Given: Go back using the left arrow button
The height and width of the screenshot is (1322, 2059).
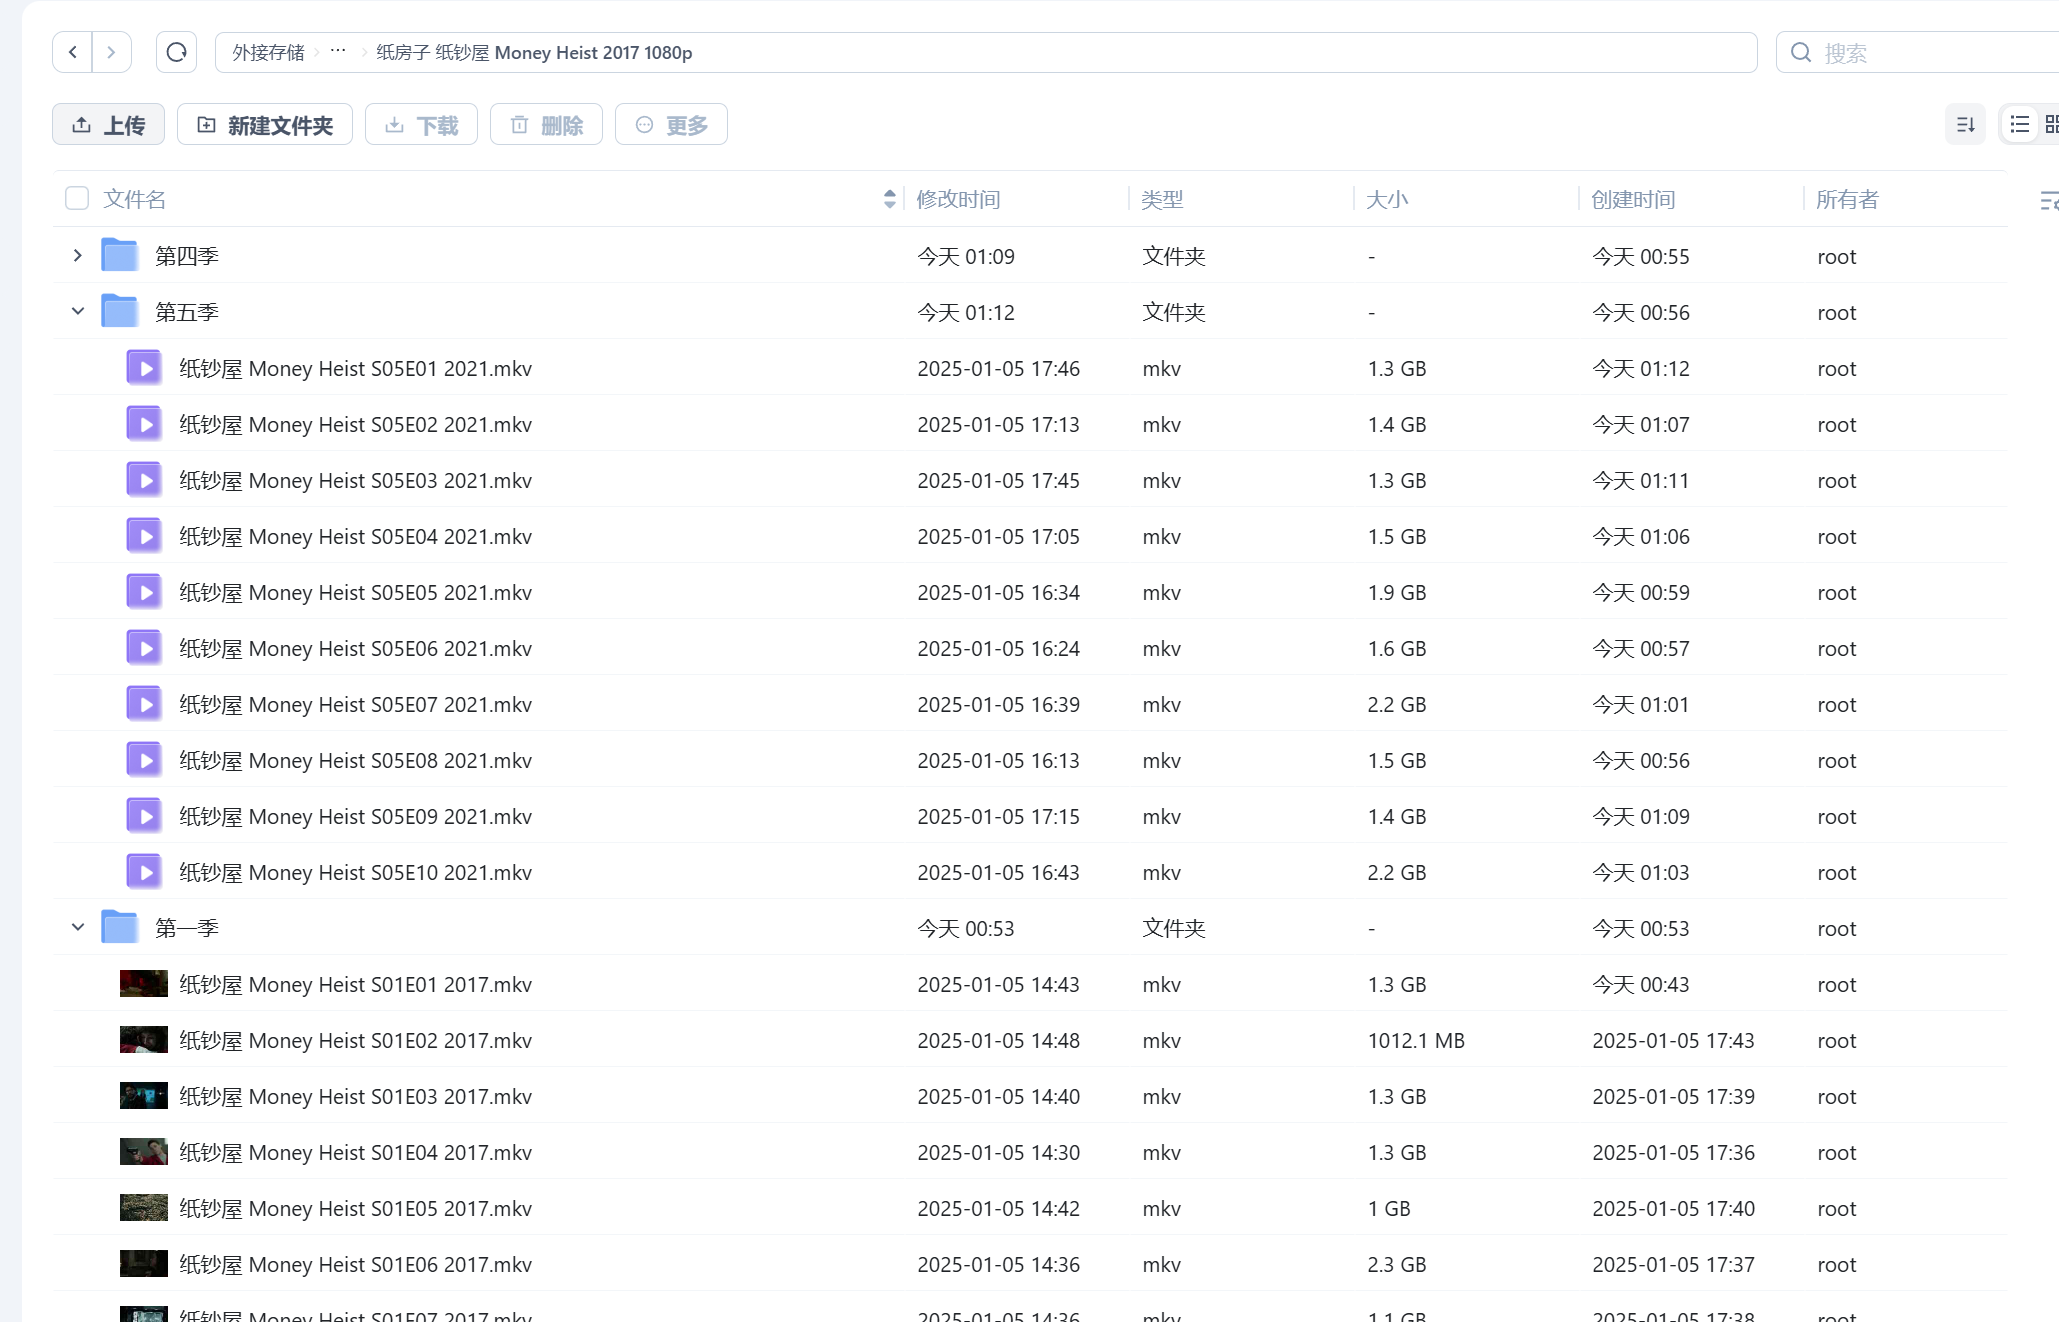Looking at the screenshot, I should pyautogui.click(x=73, y=52).
